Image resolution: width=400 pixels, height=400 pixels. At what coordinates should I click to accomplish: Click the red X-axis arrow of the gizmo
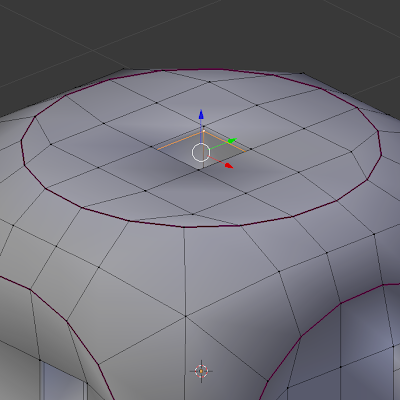[x=229, y=165]
